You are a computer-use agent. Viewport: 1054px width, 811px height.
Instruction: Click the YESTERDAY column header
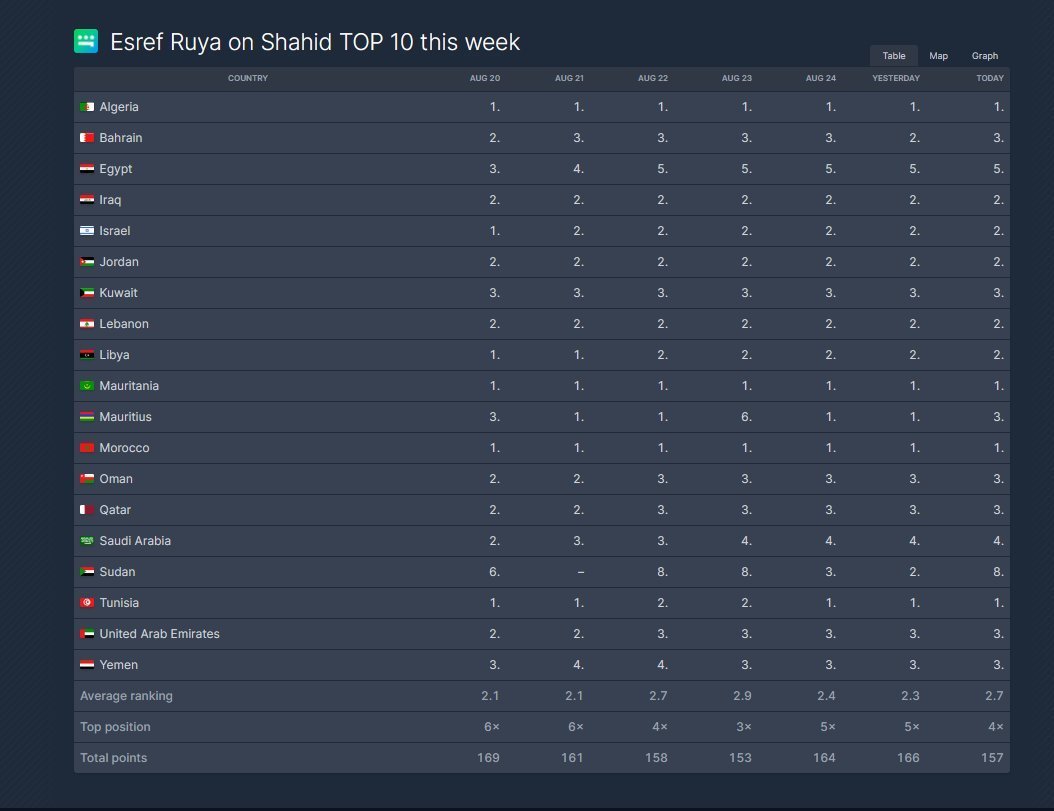coord(895,78)
